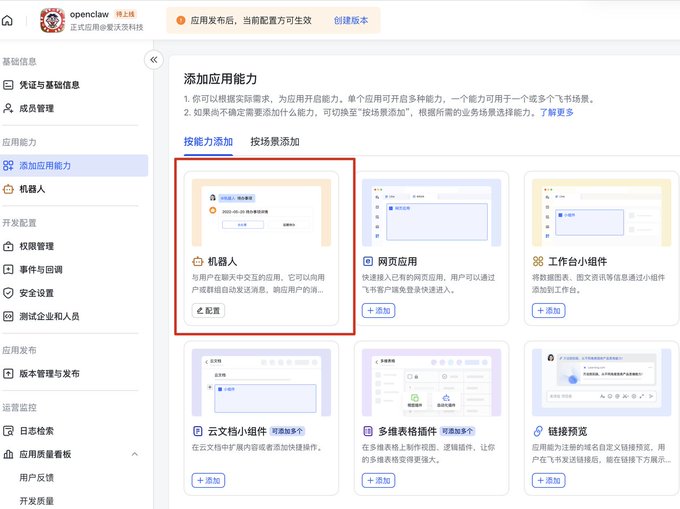Collapse the sidebar with double-chevron button

pos(154,60)
